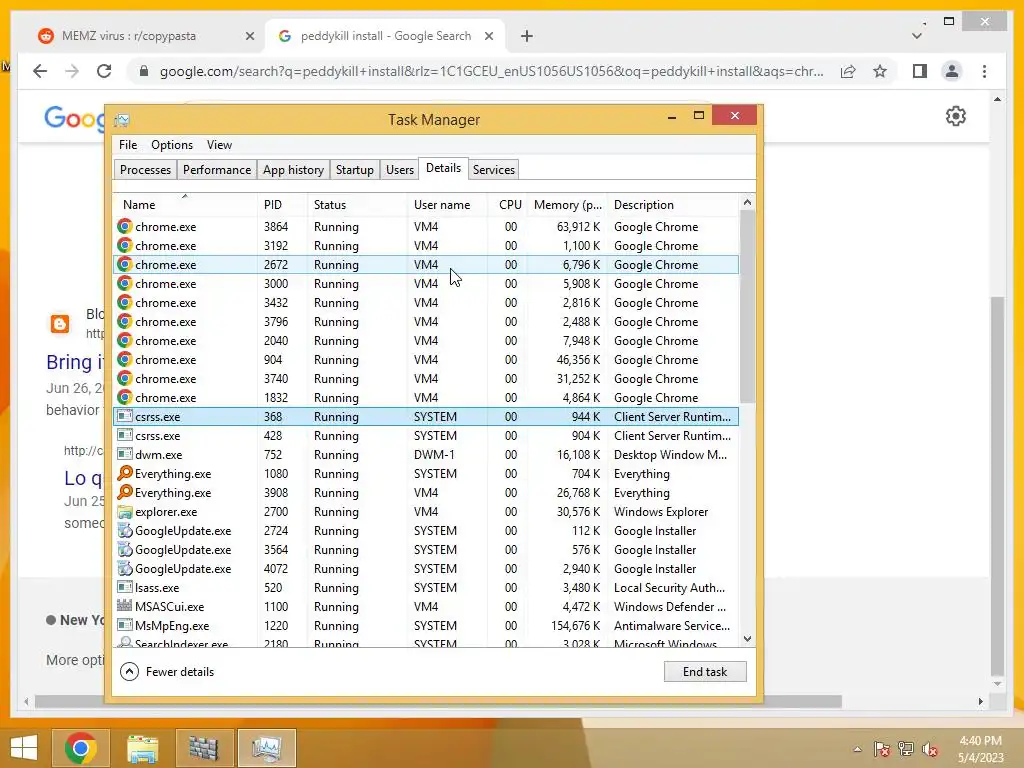The image size is (1024, 768).
Task: Sort by the Memory column header
Action: (x=567, y=204)
